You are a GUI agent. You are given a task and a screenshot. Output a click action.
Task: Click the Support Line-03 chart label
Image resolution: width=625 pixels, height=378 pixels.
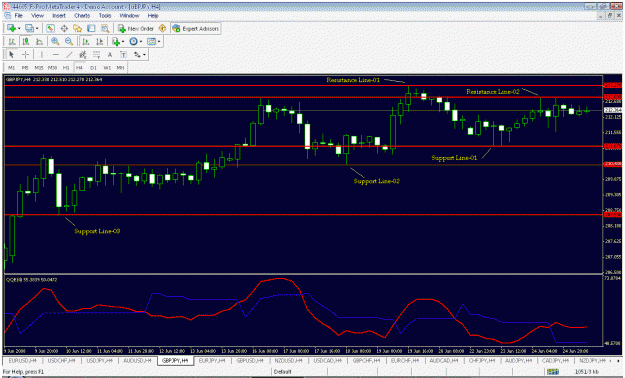pos(97,231)
